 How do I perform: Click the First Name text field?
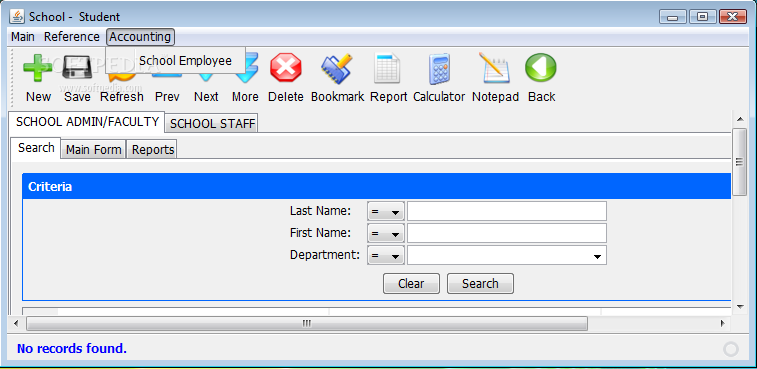507,233
